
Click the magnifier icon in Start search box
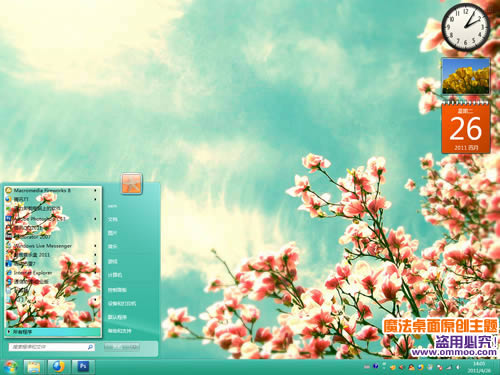(90, 347)
